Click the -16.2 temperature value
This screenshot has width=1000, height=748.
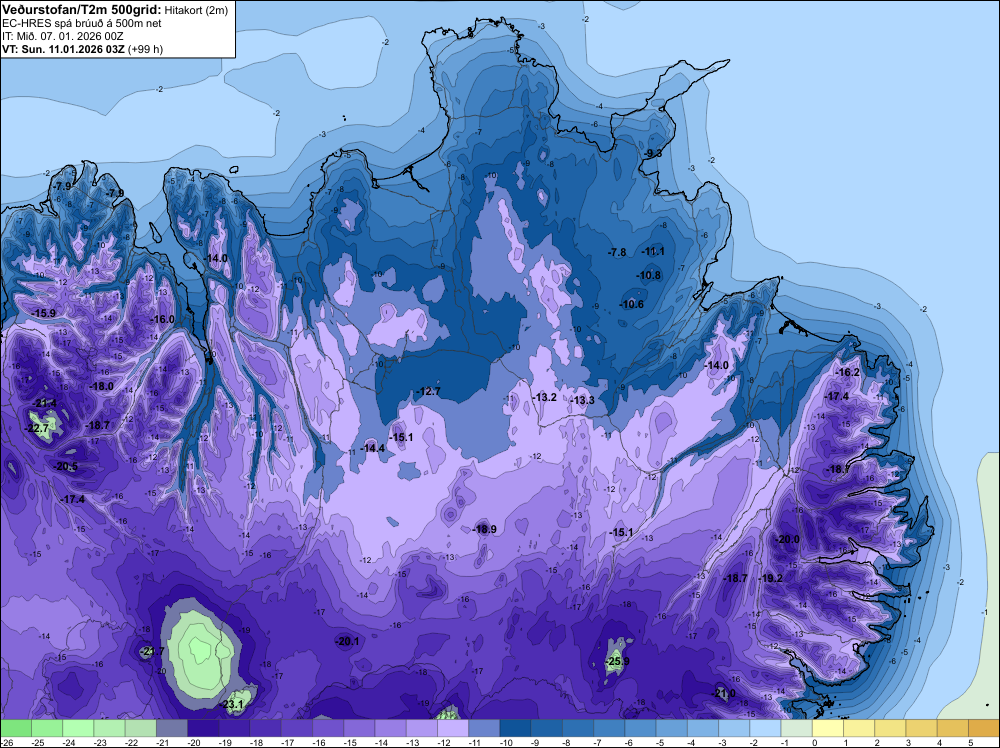tap(848, 372)
